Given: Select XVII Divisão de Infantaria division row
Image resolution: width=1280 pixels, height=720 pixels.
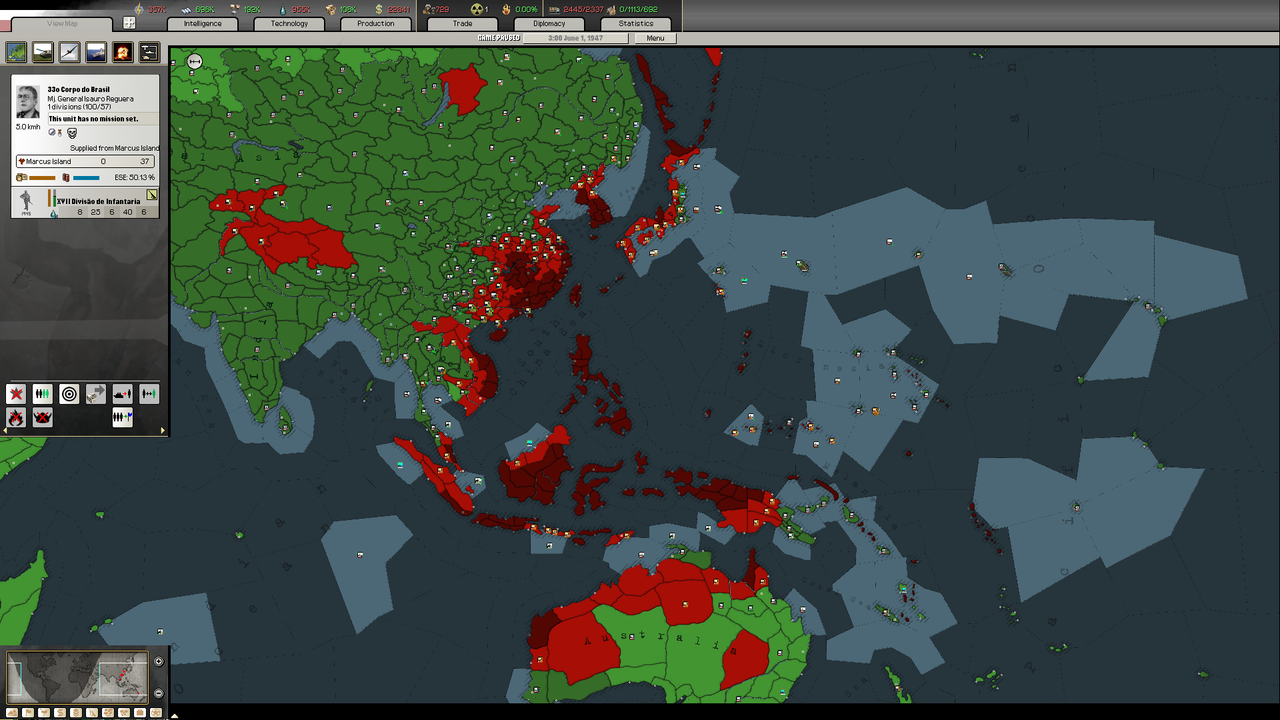Looking at the screenshot, I should coord(85,203).
